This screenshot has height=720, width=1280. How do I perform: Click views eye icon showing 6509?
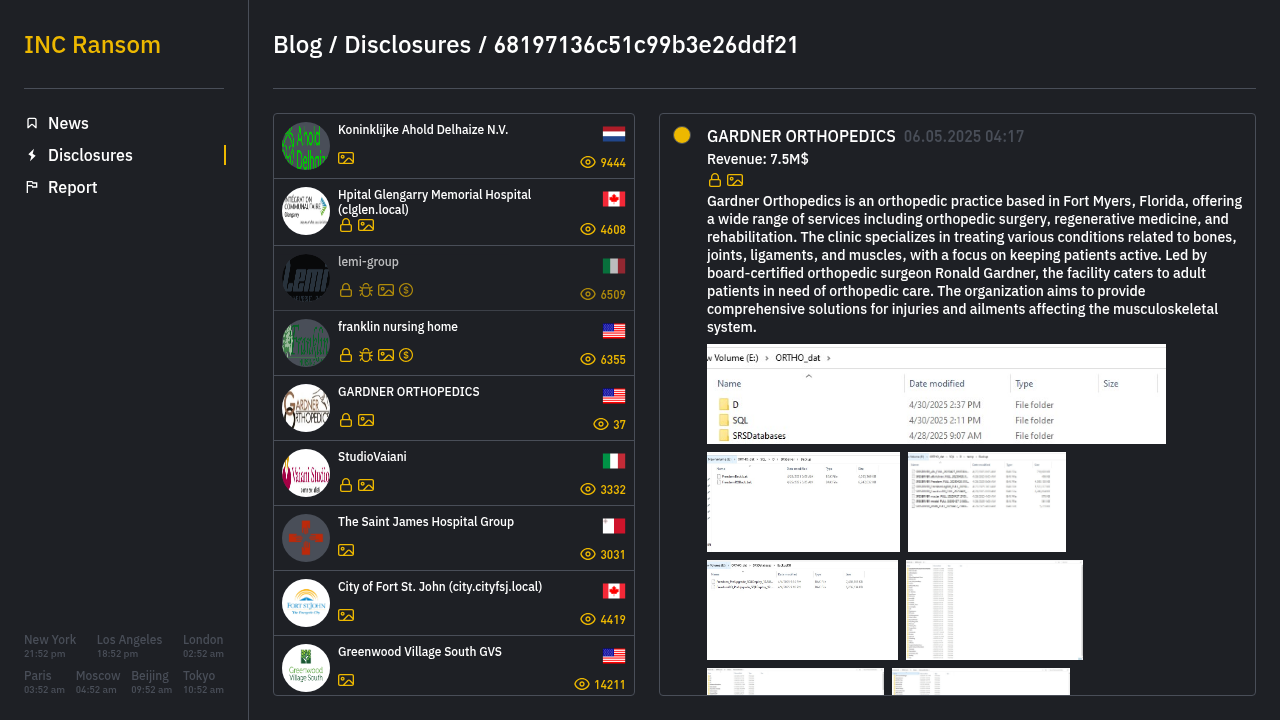[x=588, y=294]
